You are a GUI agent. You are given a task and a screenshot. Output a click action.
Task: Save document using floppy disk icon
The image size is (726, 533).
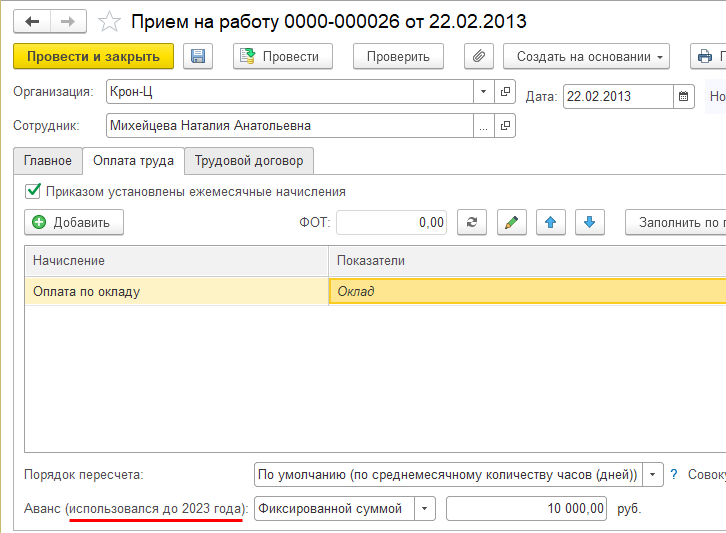pyautogui.click(x=197, y=57)
